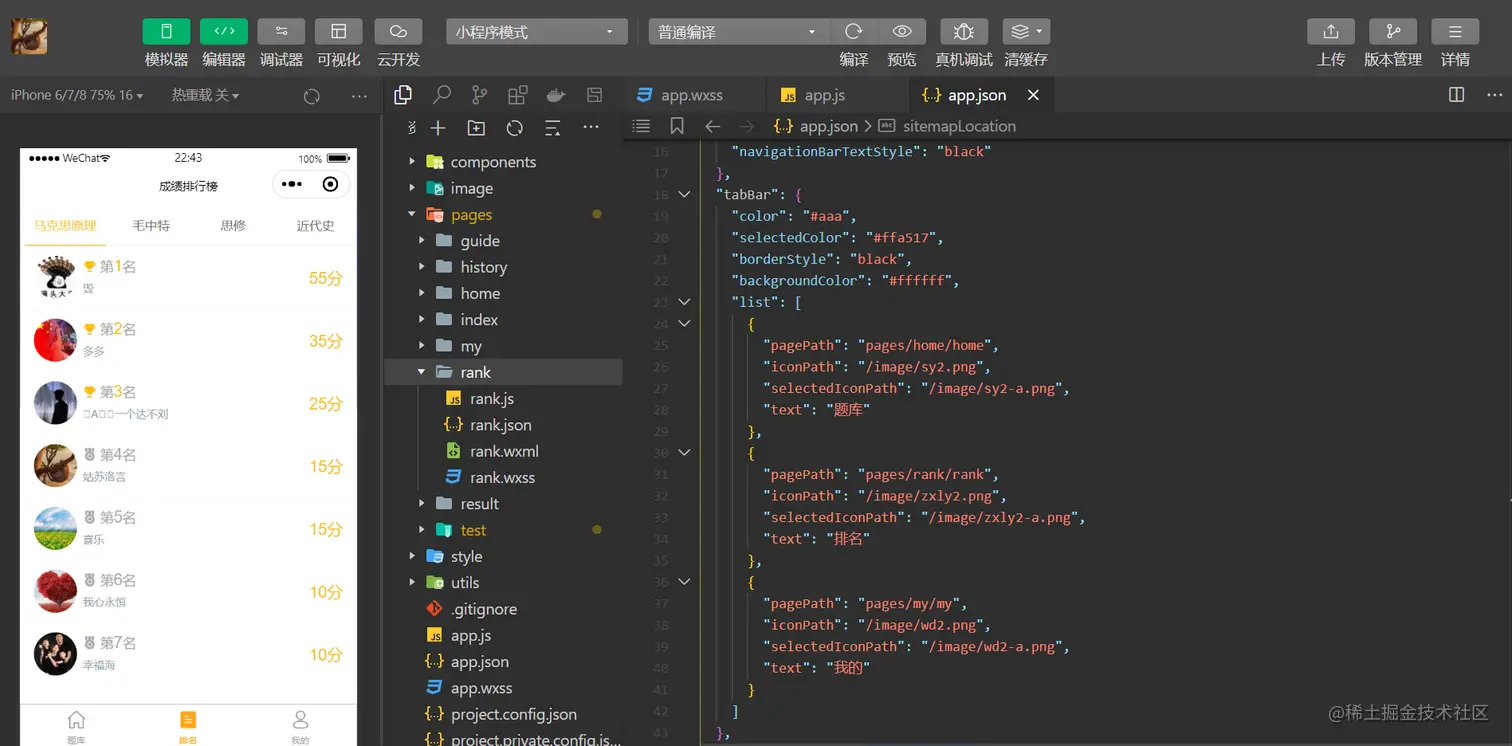1512x746 pixels.
Task: Tap the mini program capsule close circle
Action: (x=331, y=185)
